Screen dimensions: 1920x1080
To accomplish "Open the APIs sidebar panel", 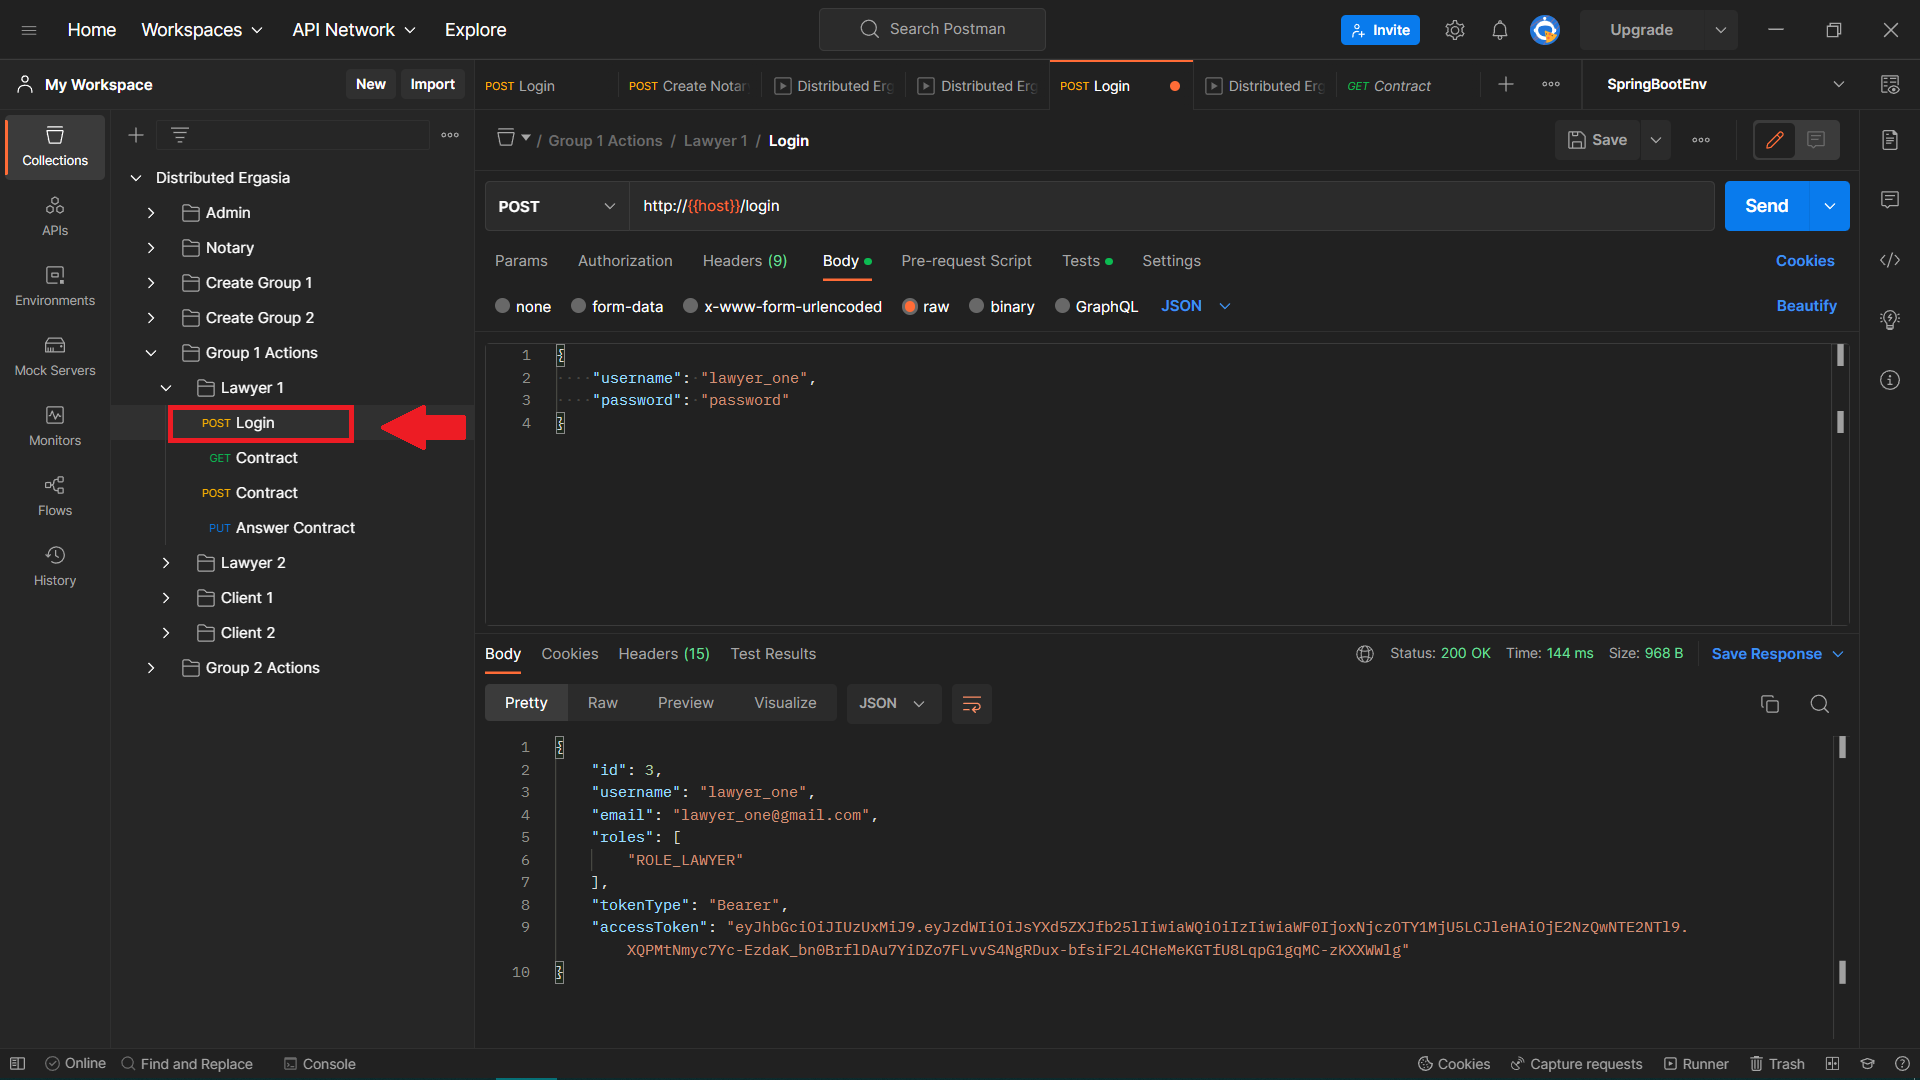I will (55, 216).
